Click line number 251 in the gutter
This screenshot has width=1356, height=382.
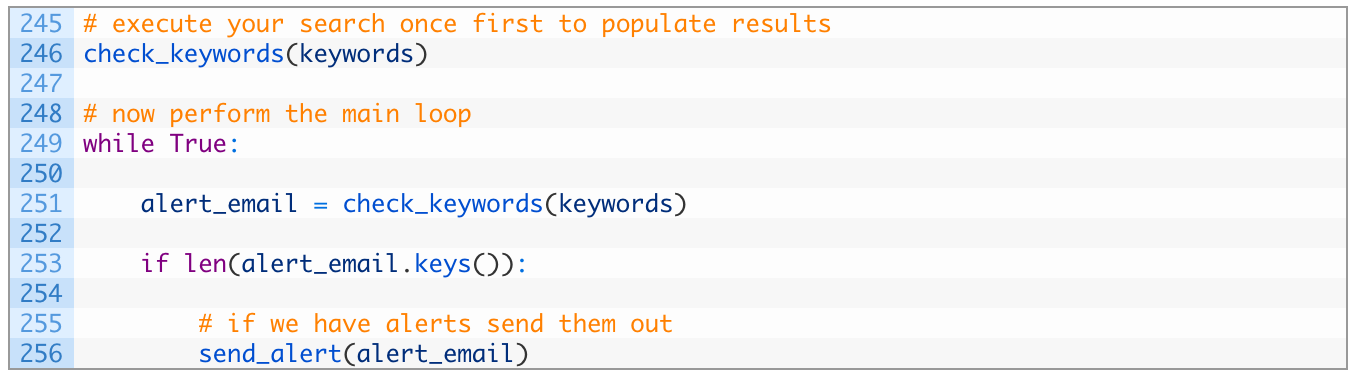[41, 204]
